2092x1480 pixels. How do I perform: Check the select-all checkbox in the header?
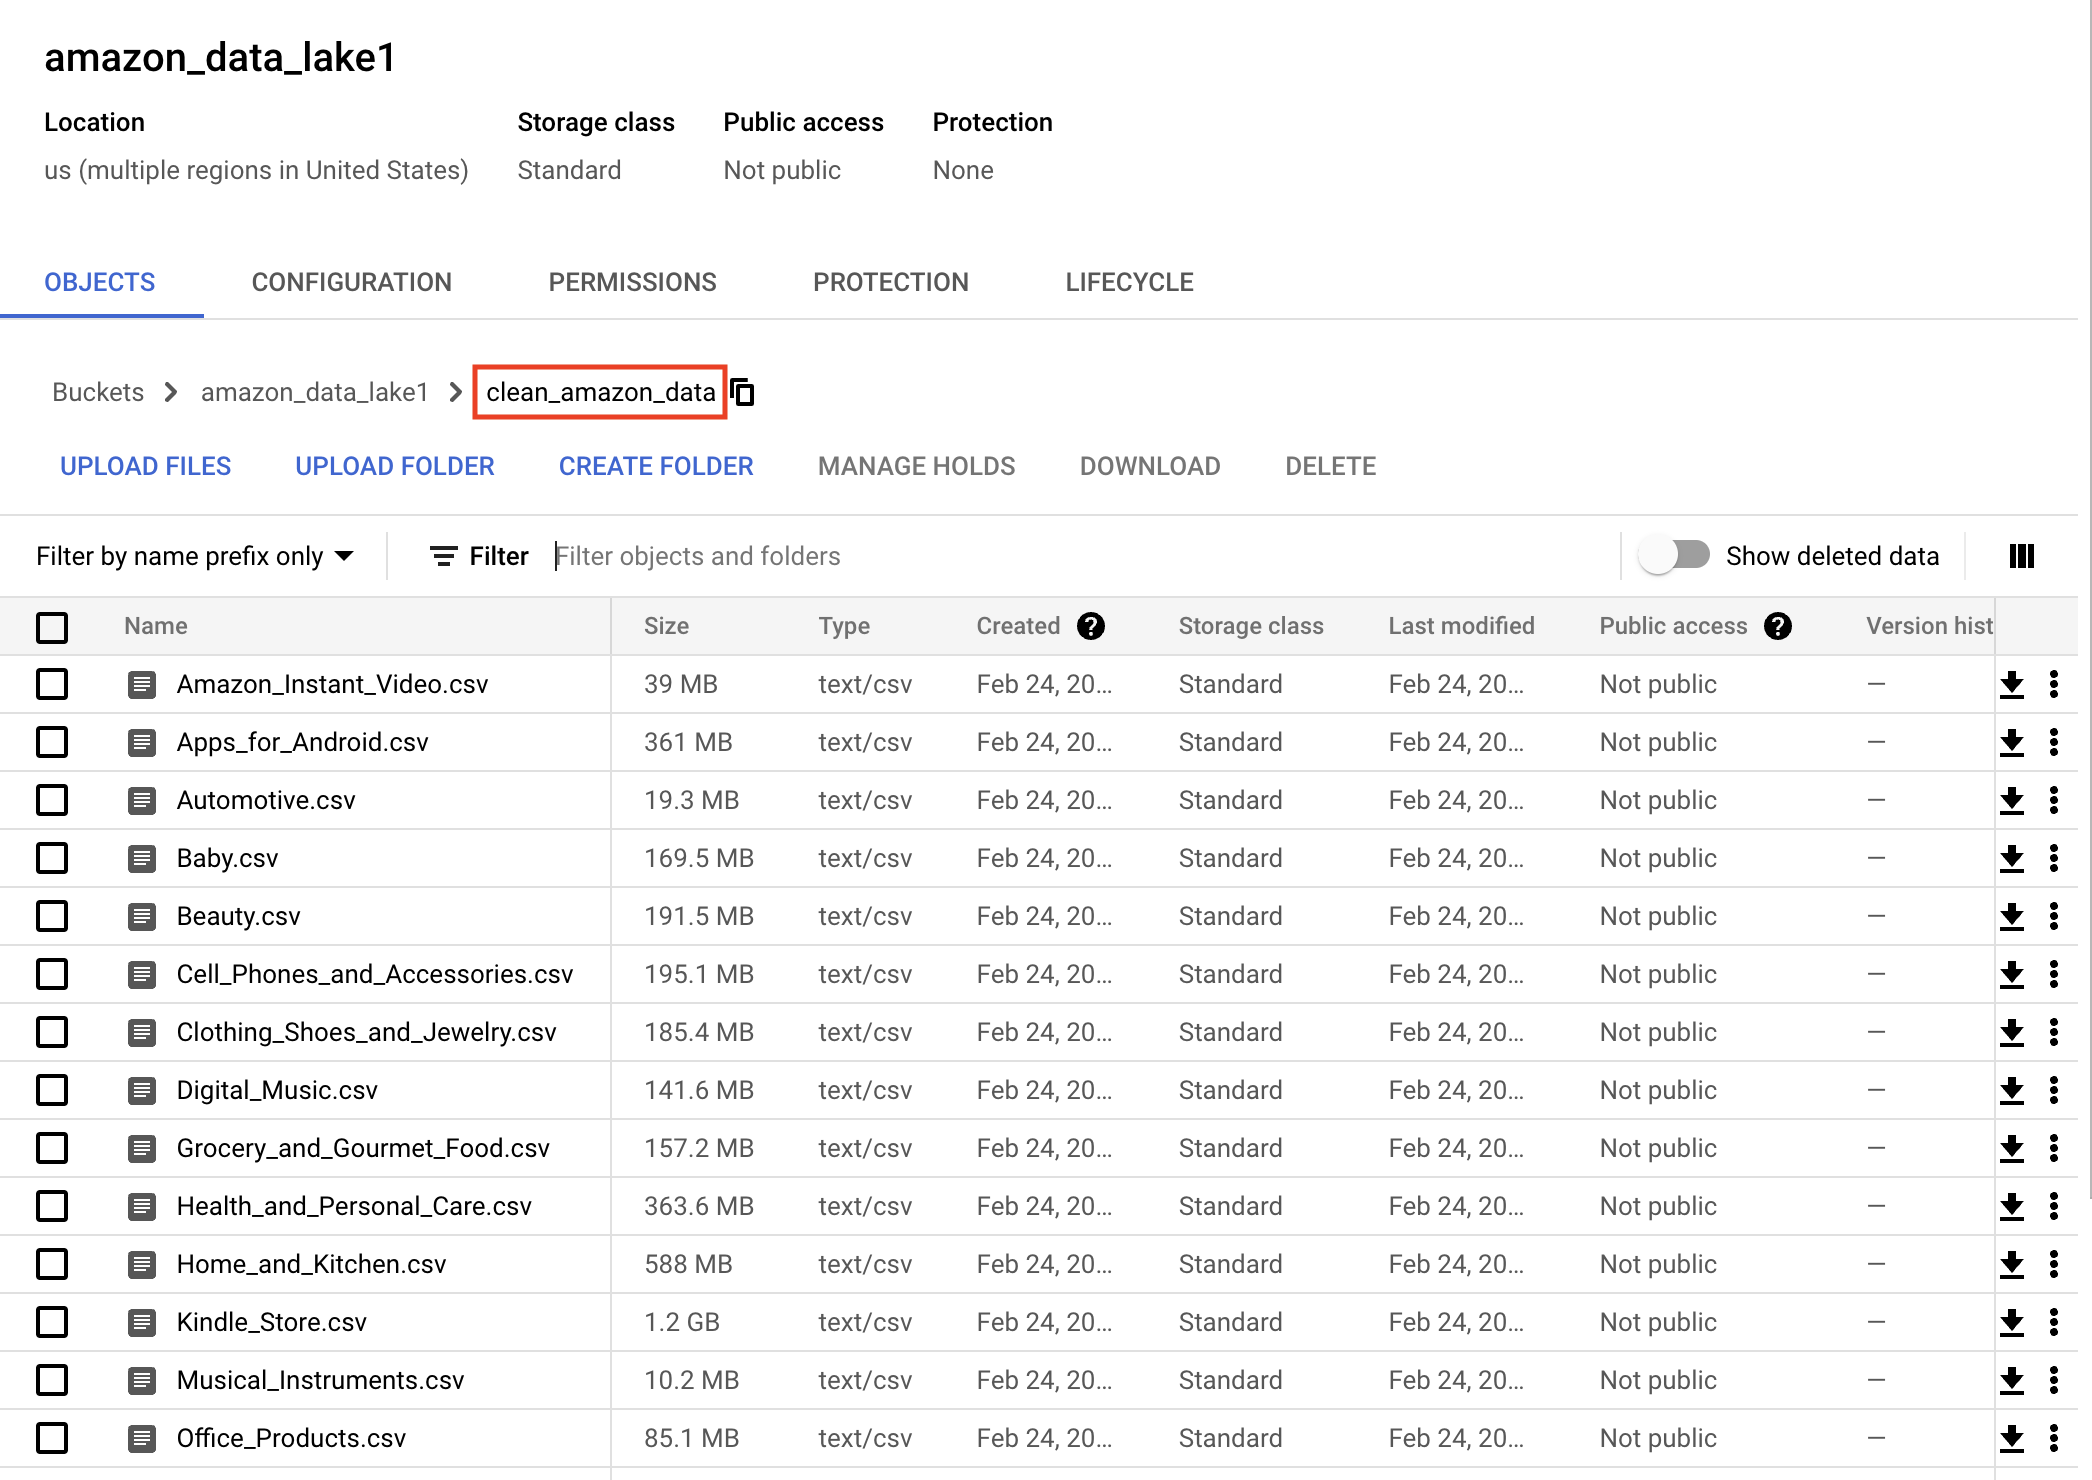[x=52, y=627]
